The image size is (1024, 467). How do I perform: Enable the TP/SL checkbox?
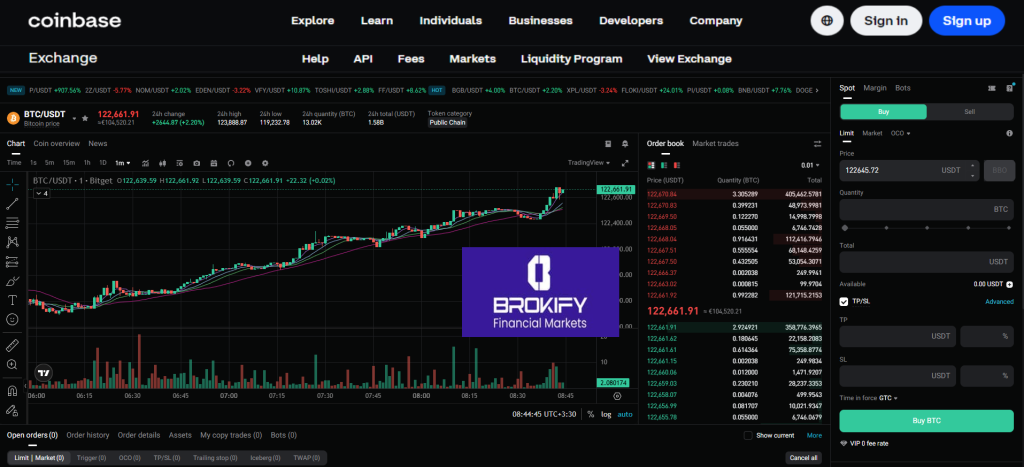pyautogui.click(x=845, y=301)
